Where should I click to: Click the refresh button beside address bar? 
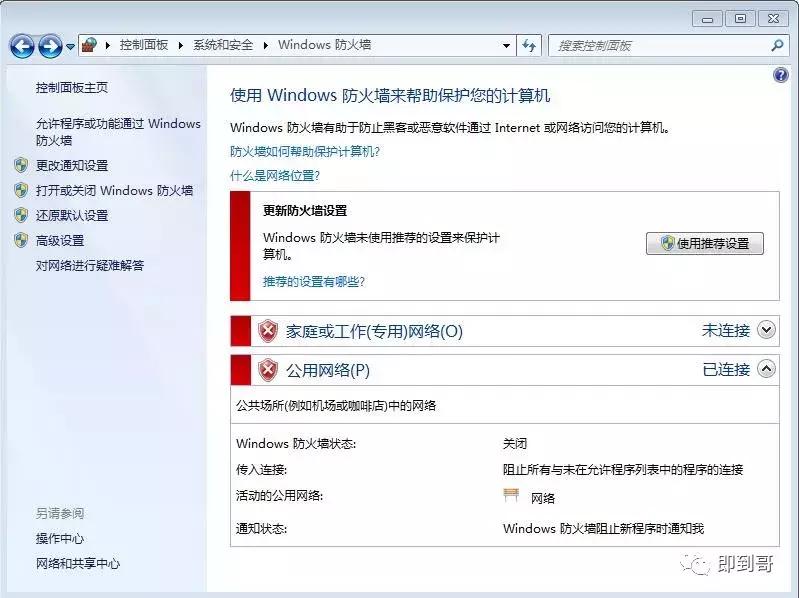pyautogui.click(x=529, y=46)
